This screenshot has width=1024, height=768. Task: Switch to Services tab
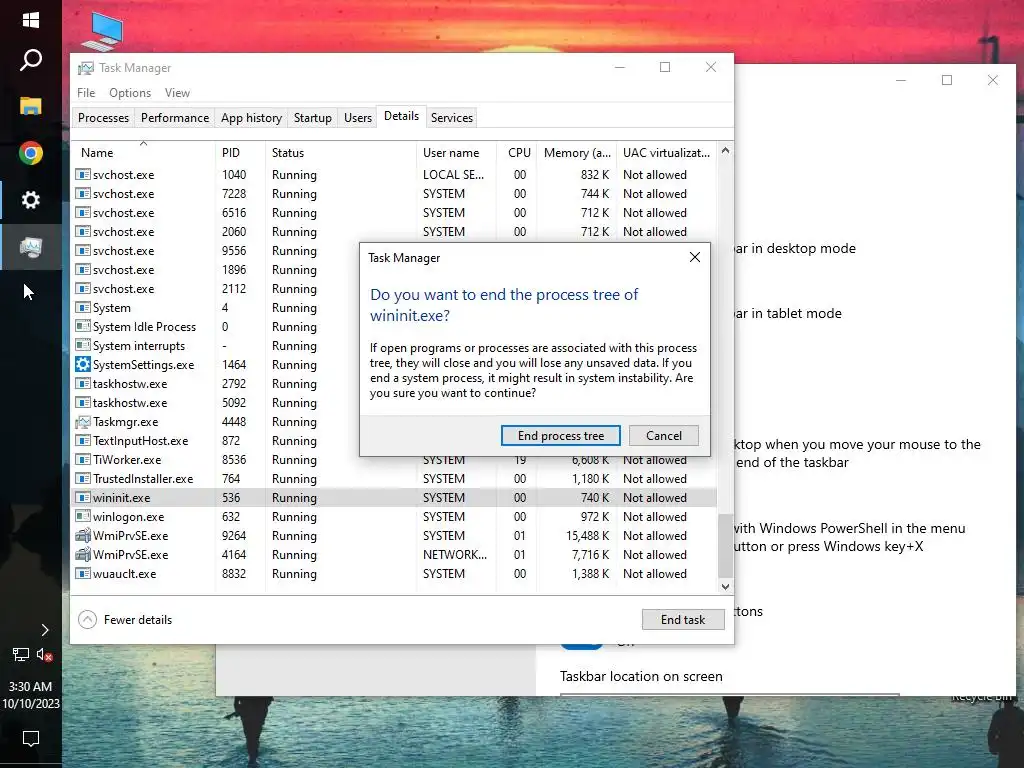(451, 118)
